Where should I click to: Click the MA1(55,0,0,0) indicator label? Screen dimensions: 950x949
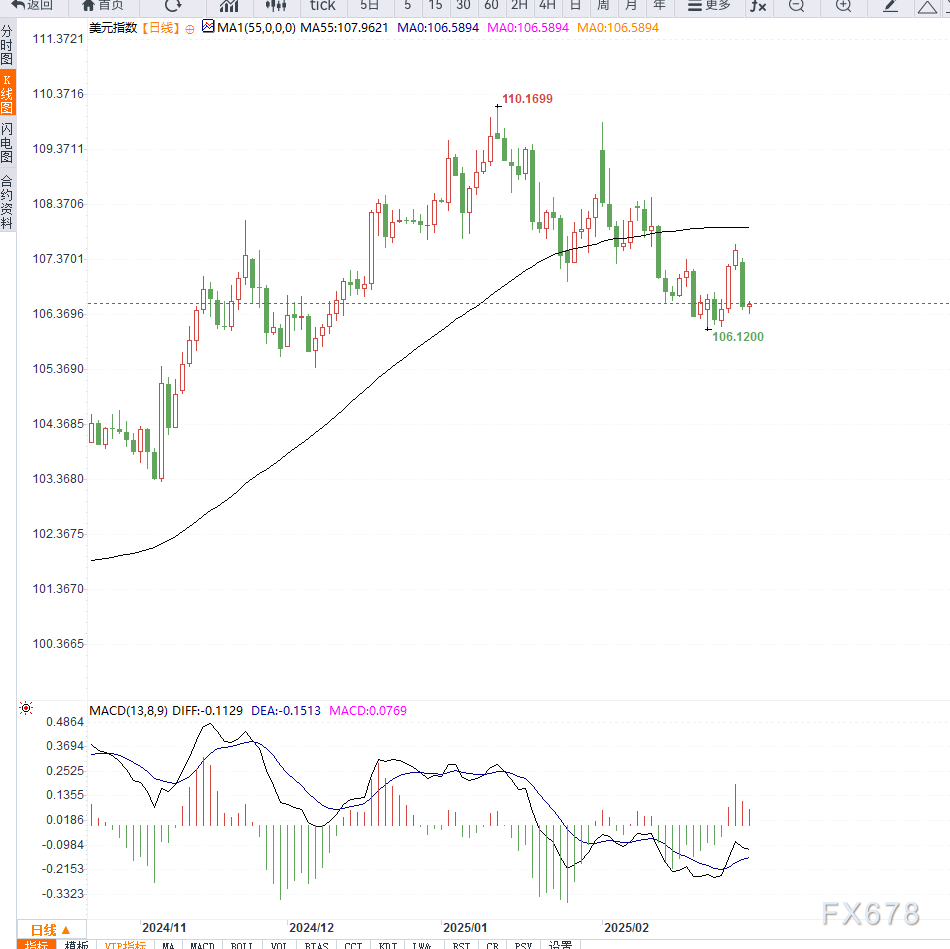point(256,28)
